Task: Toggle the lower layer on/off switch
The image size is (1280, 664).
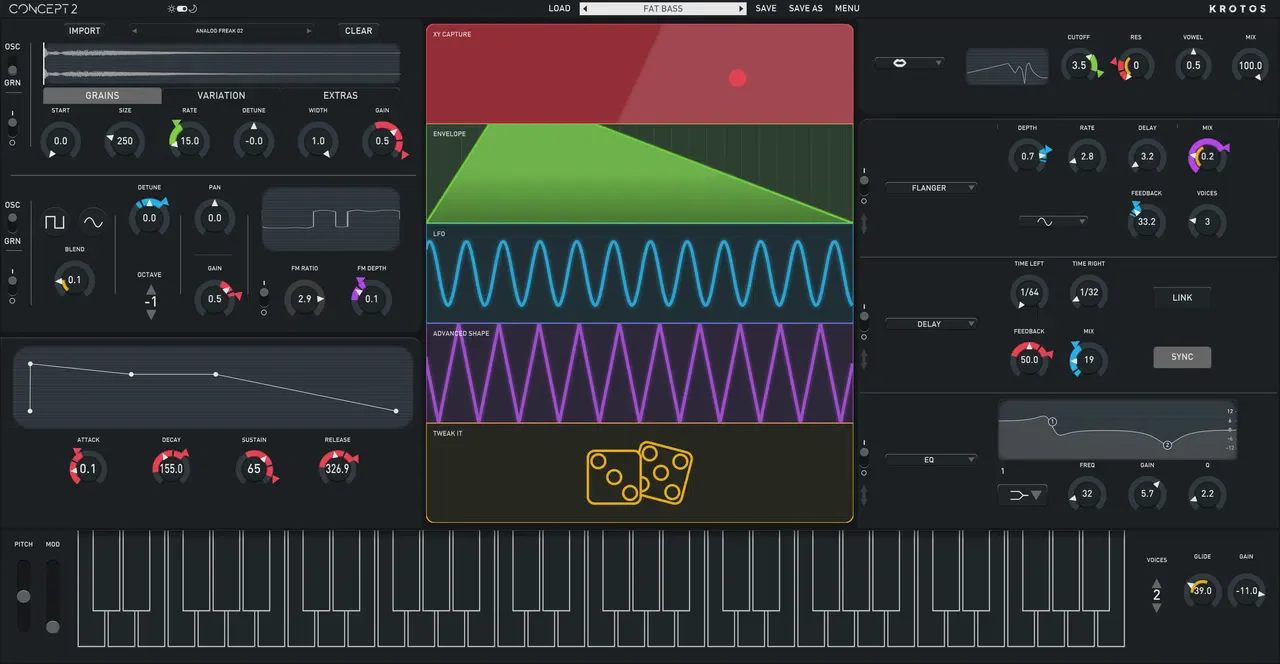Action: coord(13,283)
